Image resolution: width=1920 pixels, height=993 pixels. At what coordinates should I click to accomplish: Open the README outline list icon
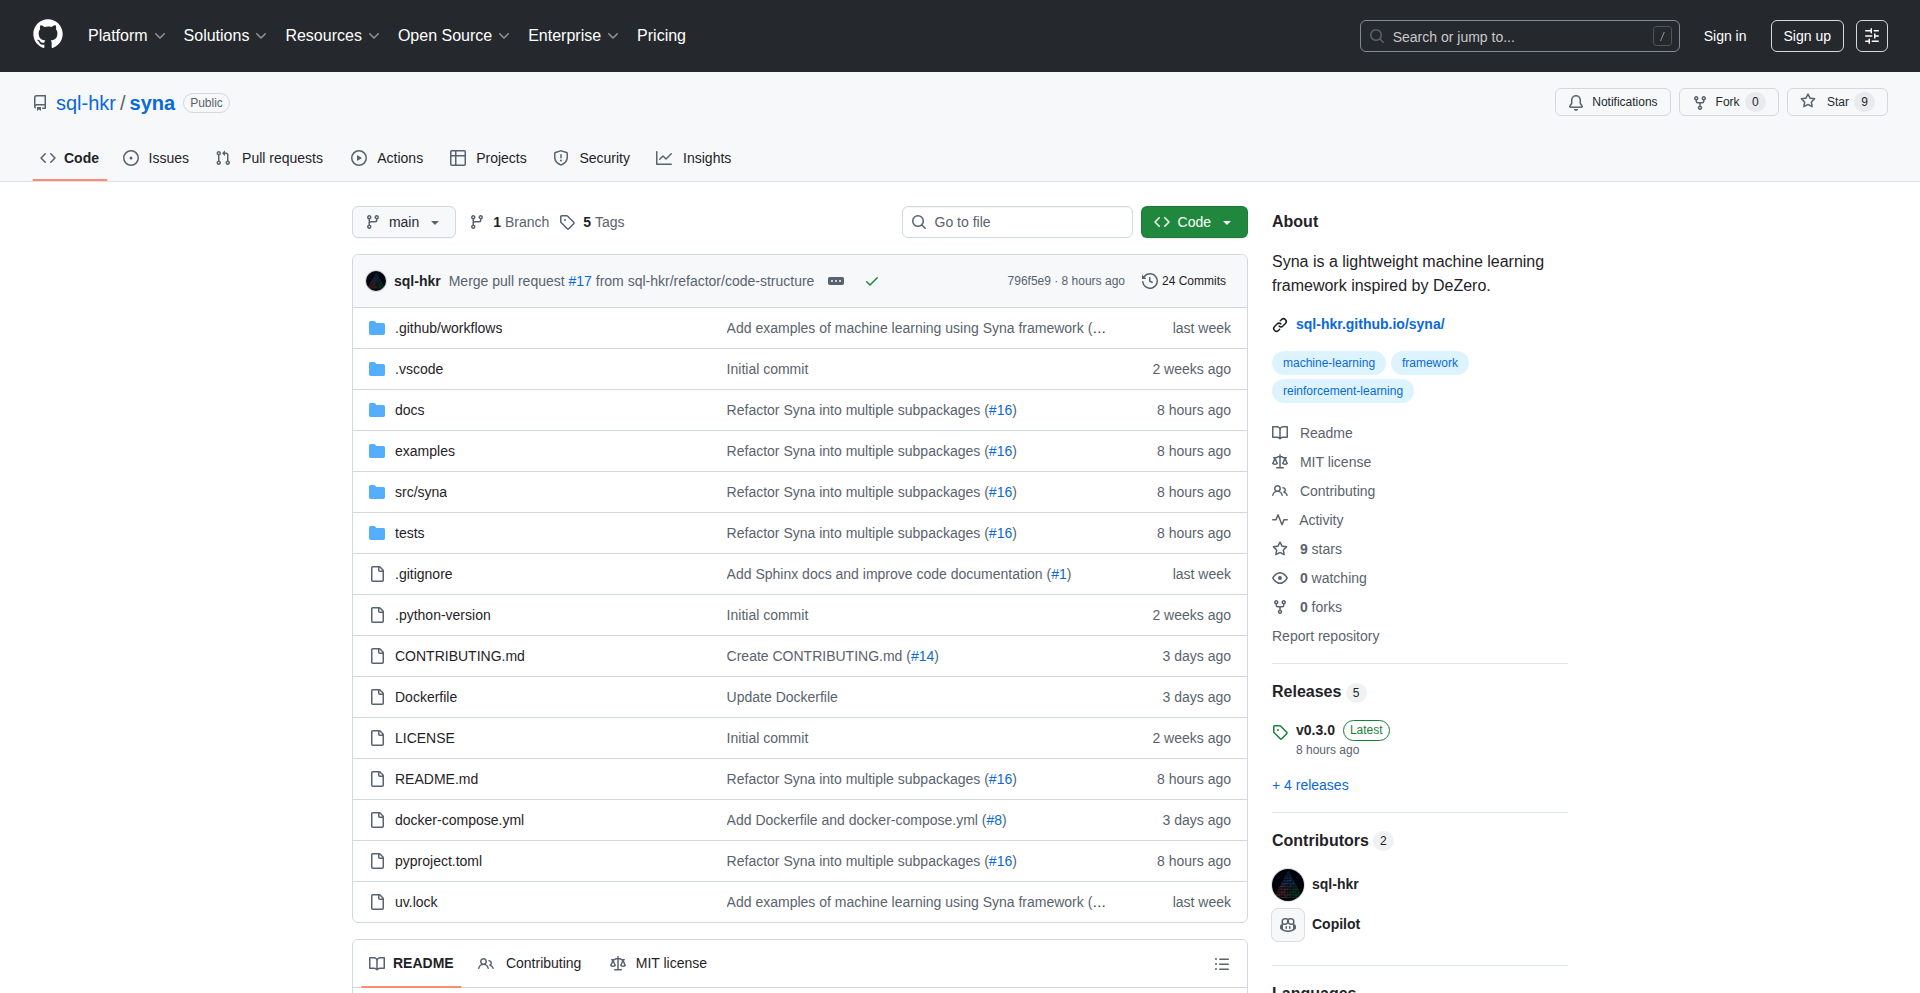pos(1221,964)
